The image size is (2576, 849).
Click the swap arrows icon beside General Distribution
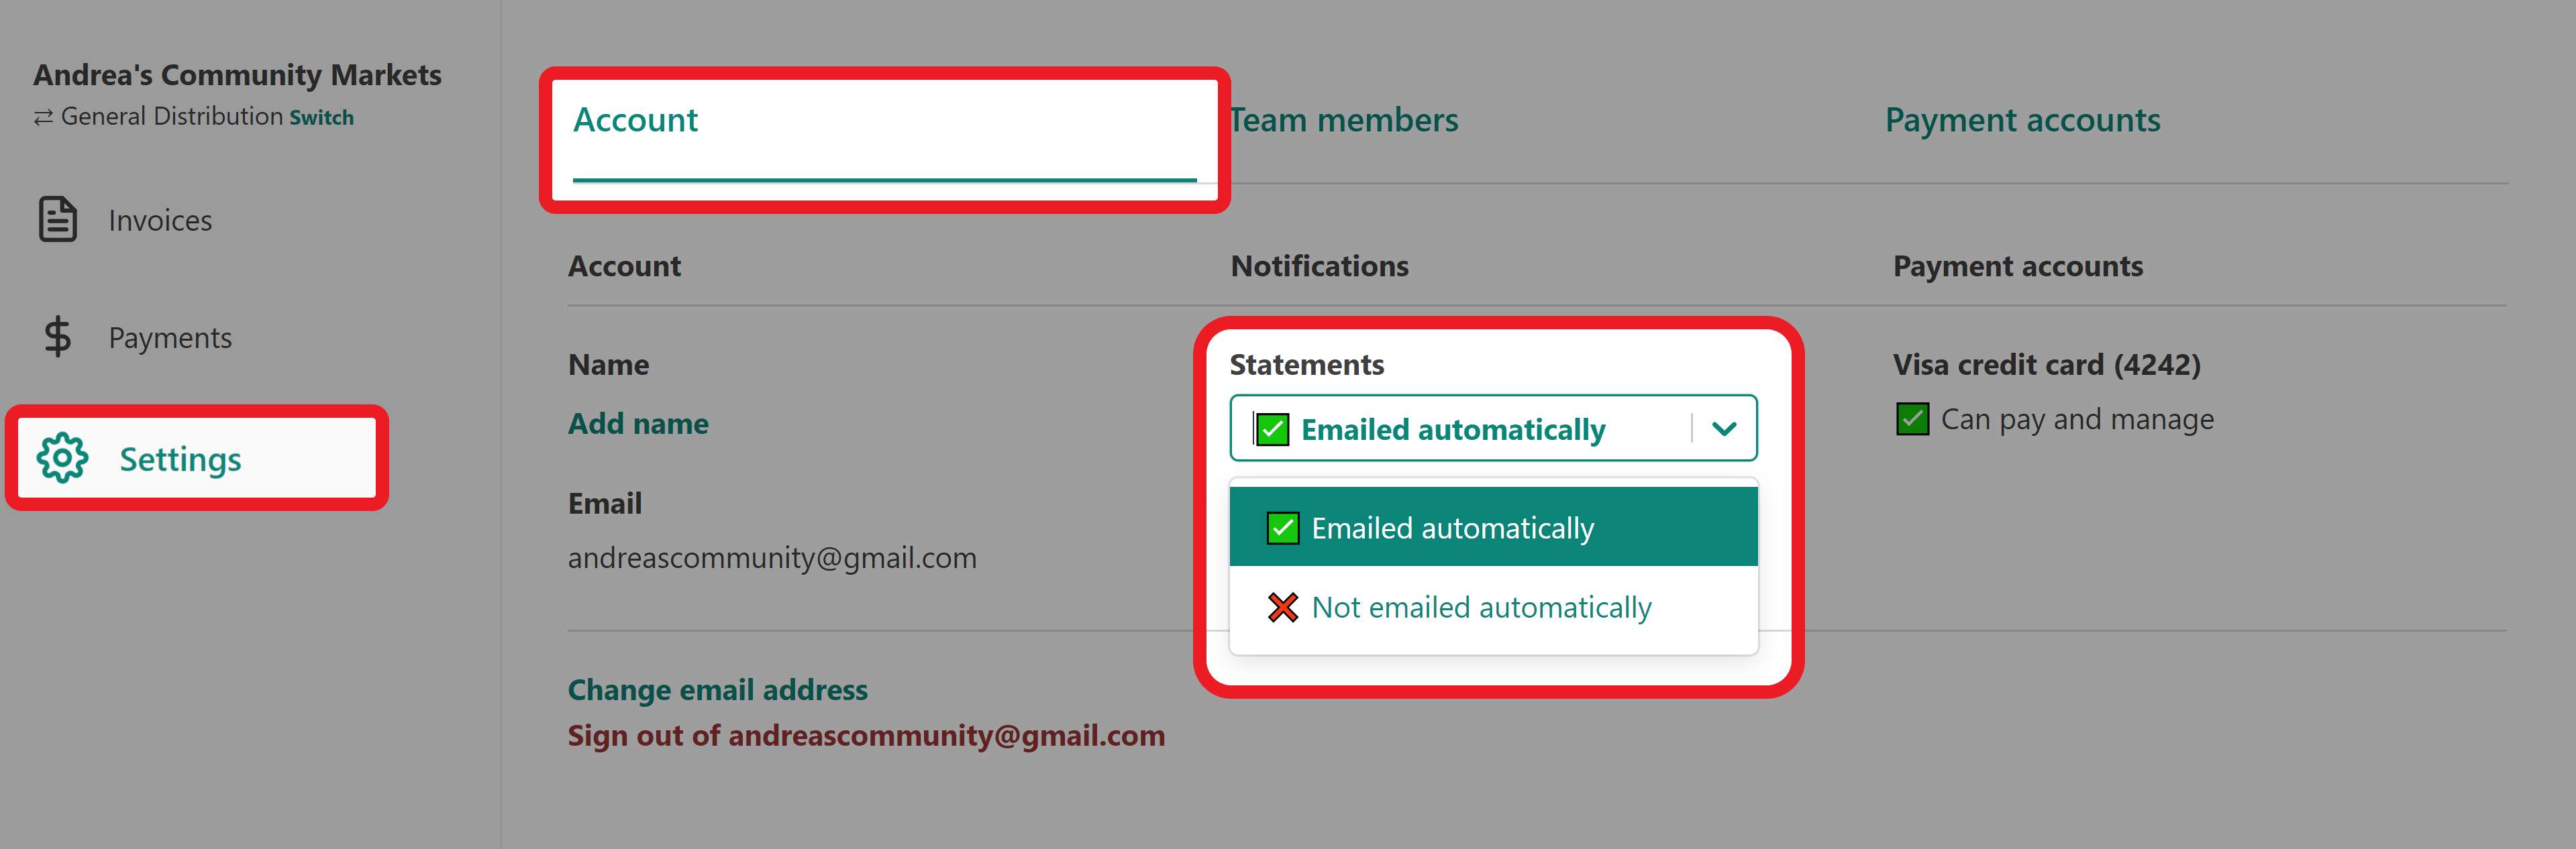pos(43,118)
